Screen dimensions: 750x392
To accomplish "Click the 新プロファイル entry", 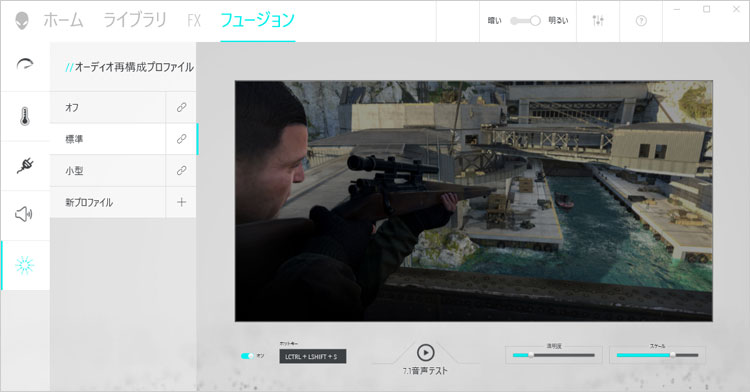I will click(x=108, y=202).
